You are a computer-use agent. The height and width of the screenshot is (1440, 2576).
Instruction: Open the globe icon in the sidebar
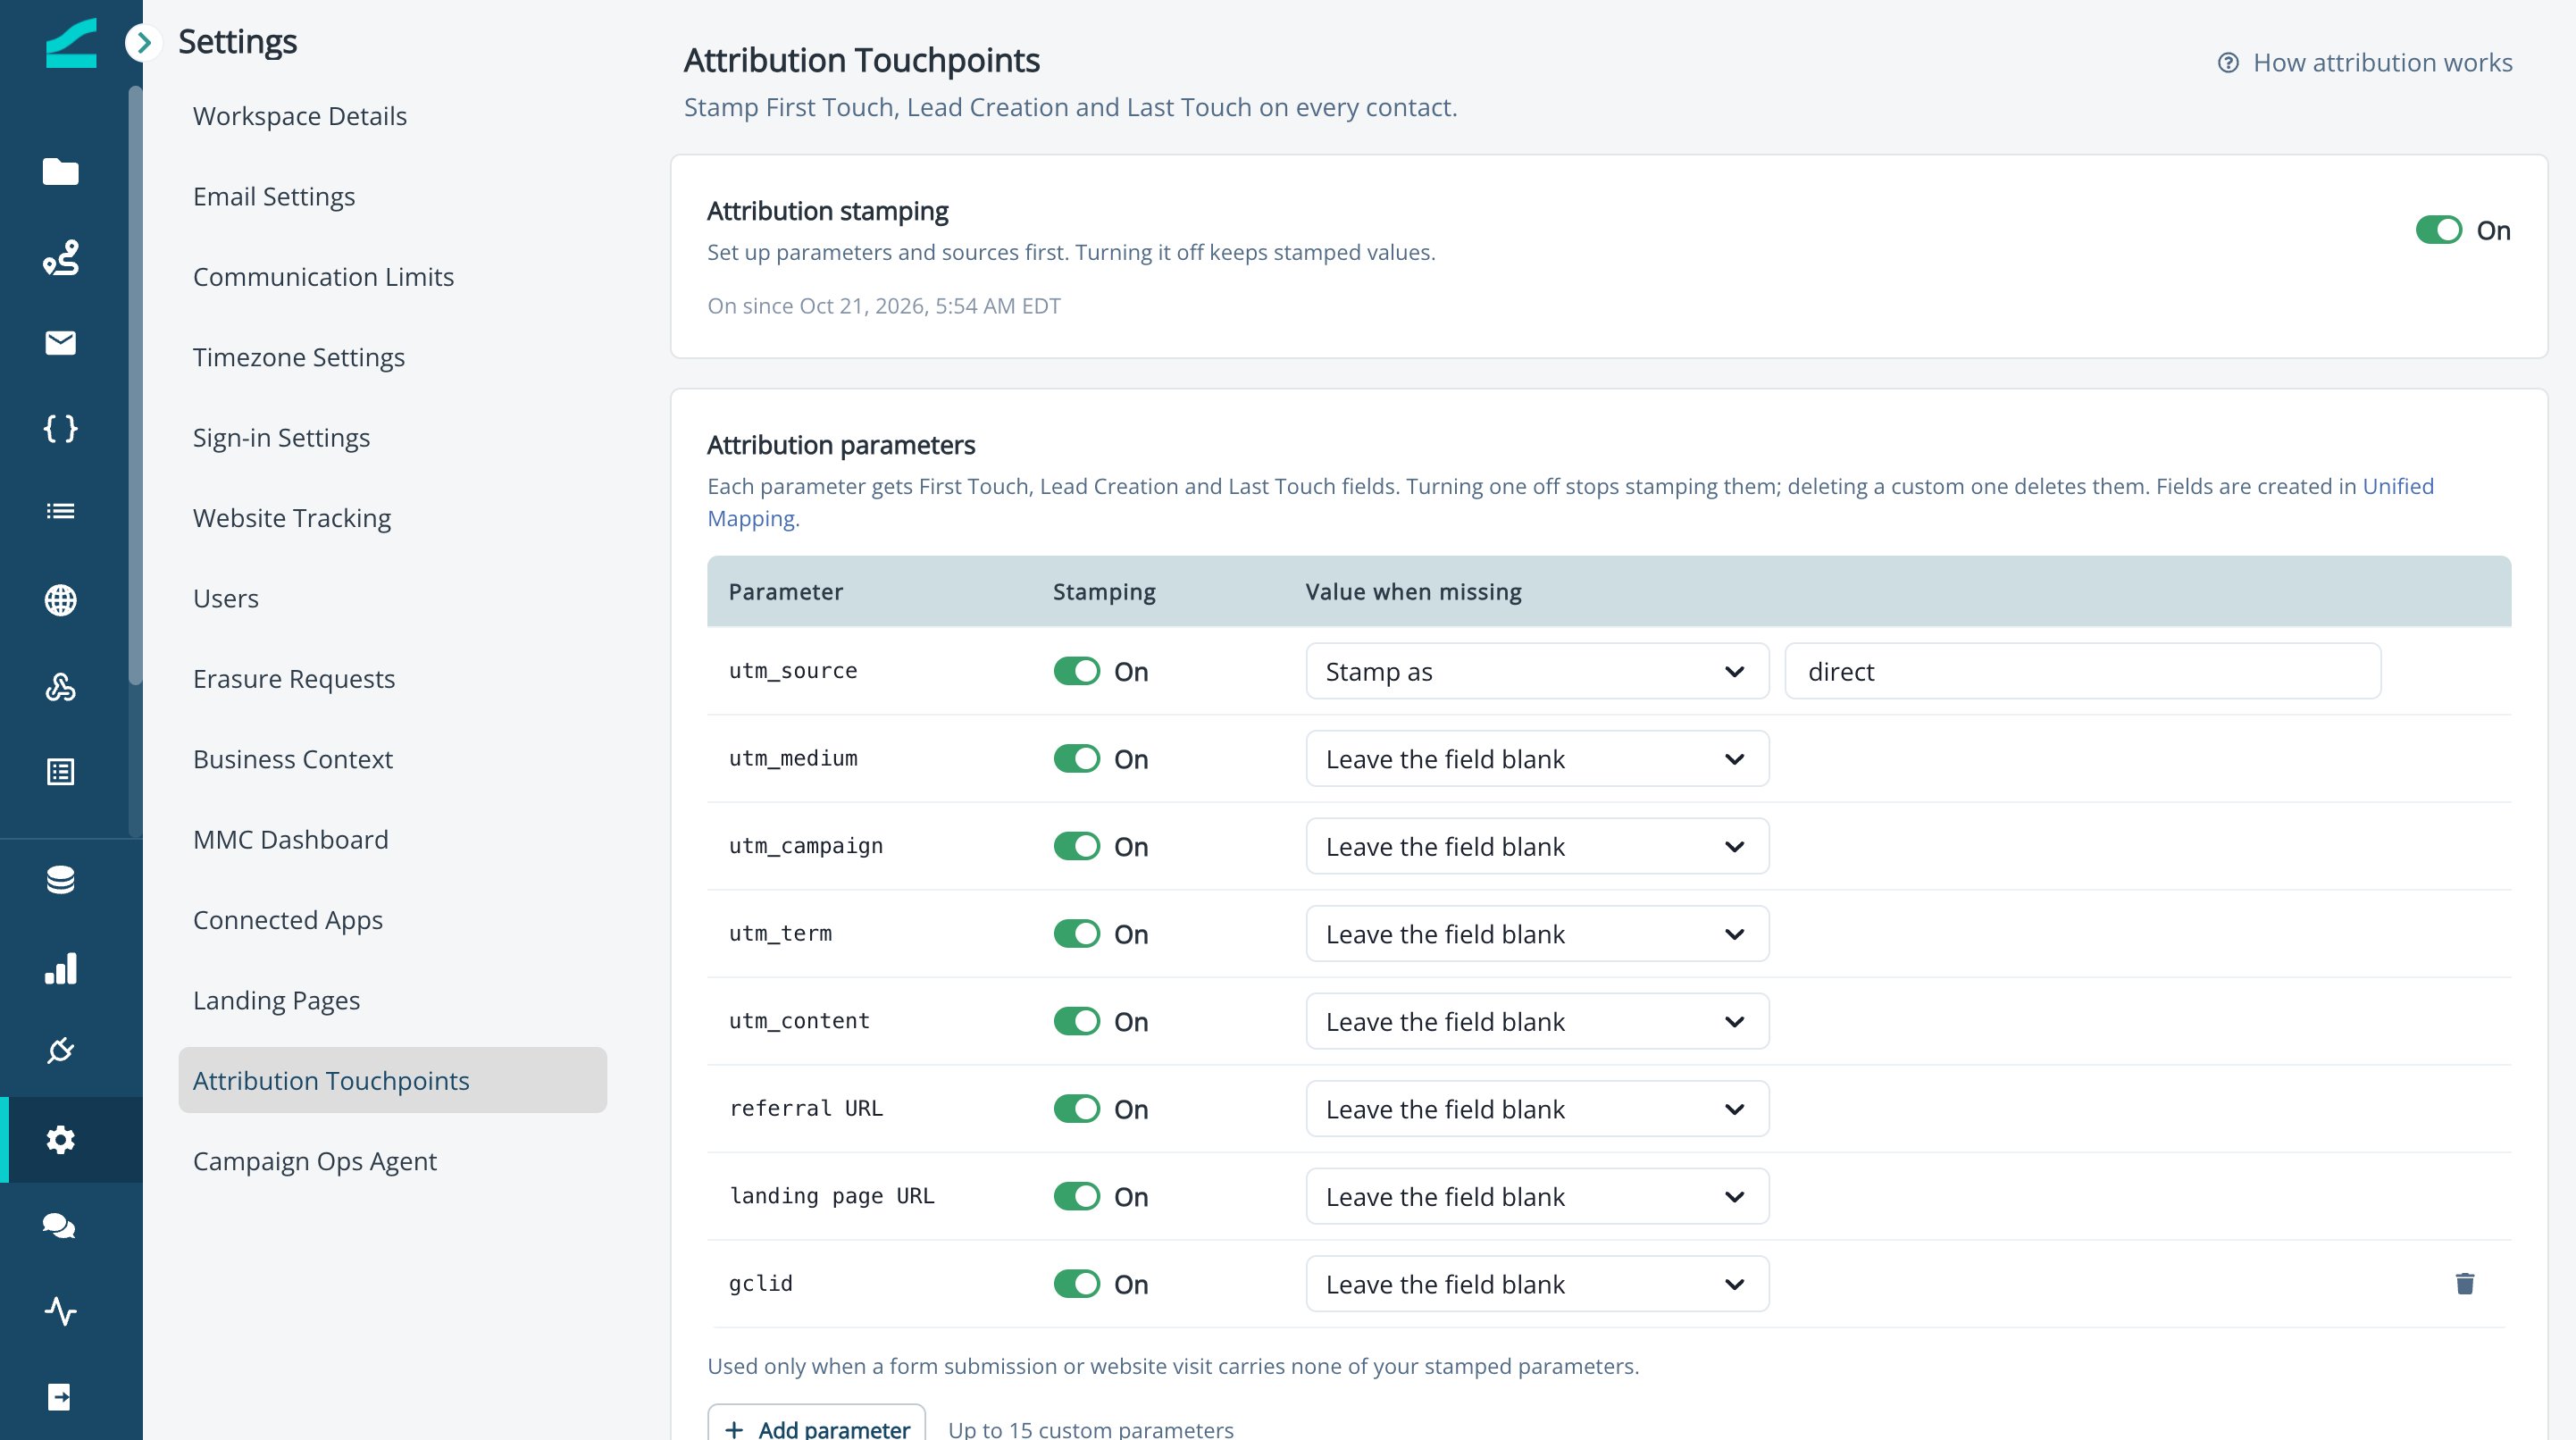(61, 600)
